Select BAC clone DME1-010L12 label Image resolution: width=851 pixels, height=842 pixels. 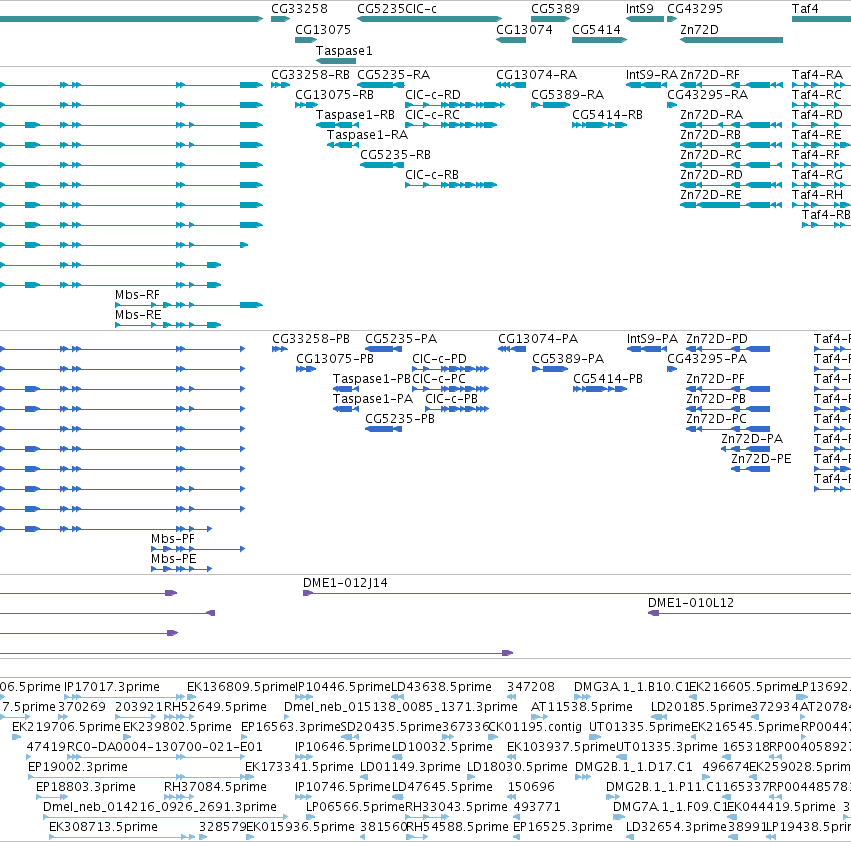click(x=690, y=603)
